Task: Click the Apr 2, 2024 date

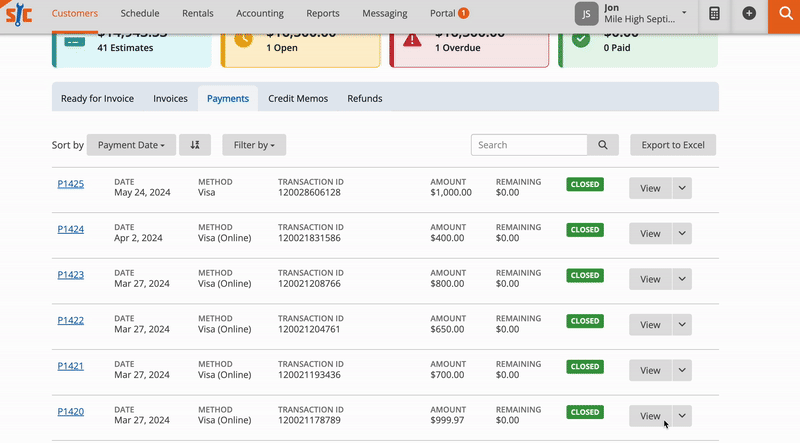Action: click(x=138, y=238)
